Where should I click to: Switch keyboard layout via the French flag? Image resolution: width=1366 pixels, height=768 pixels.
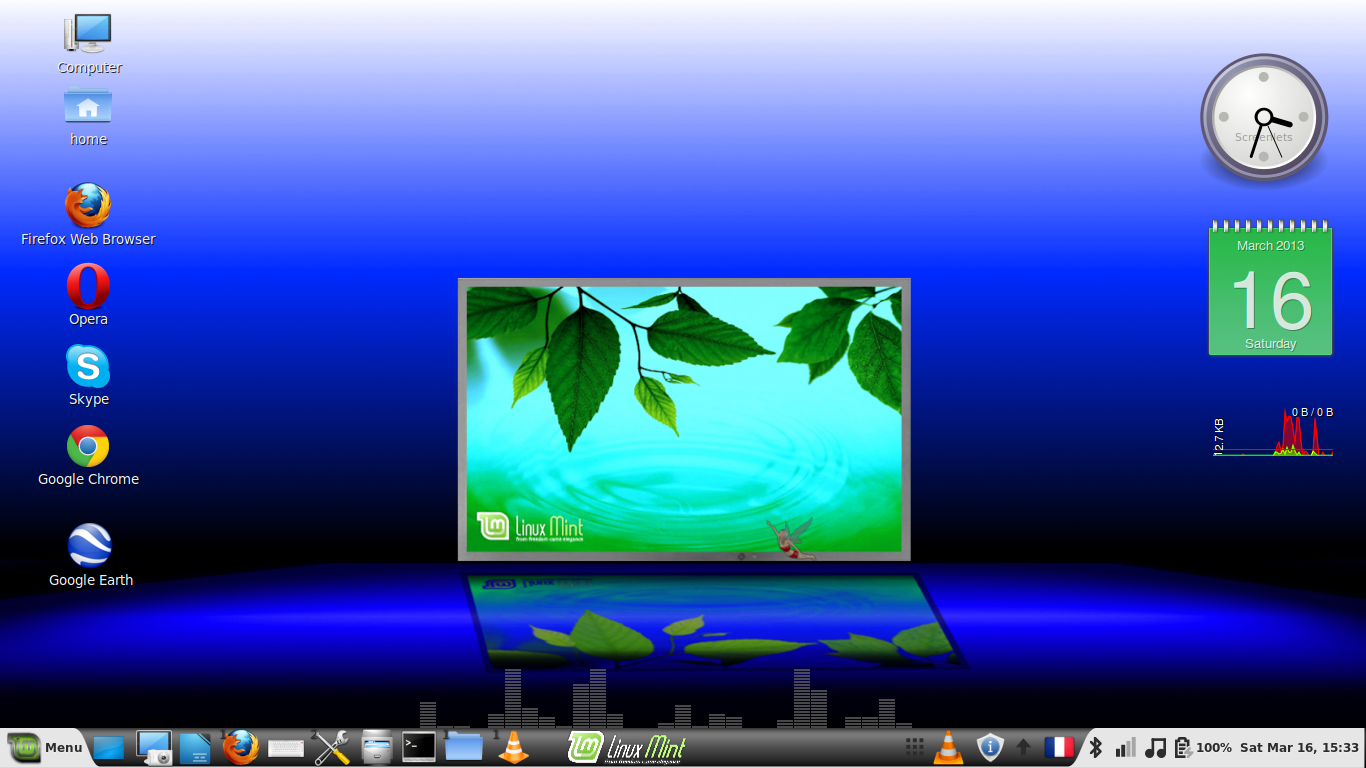click(1058, 747)
